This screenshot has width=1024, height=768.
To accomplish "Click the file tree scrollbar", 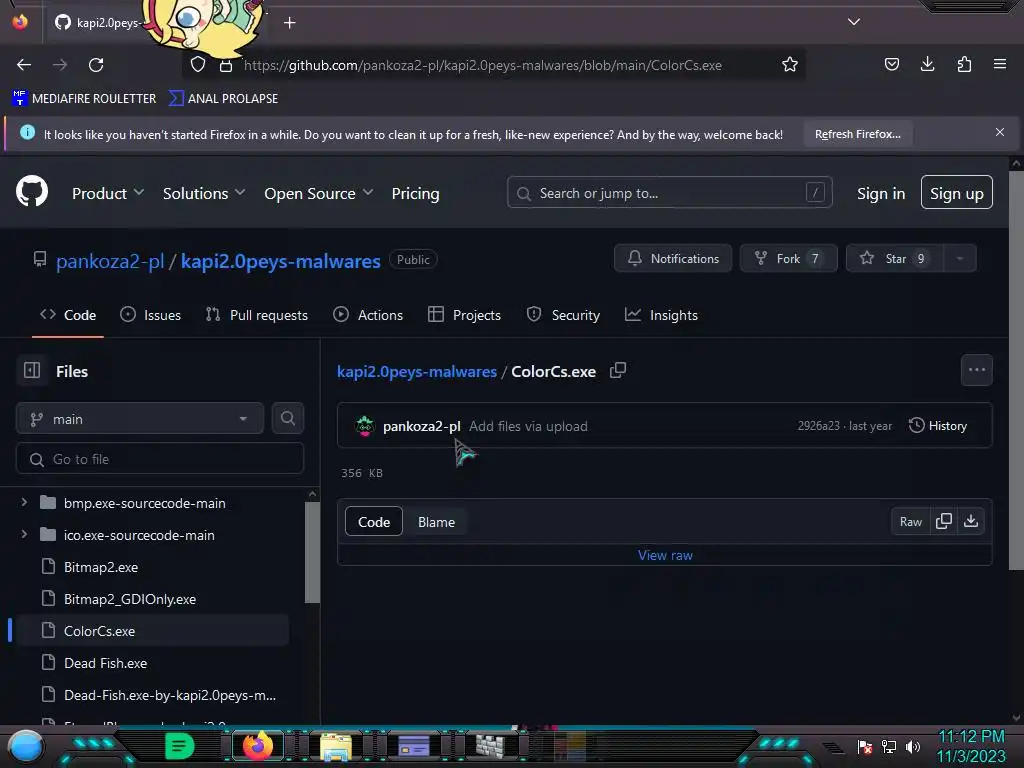I will pyautogui.click(x=312, y=551).
